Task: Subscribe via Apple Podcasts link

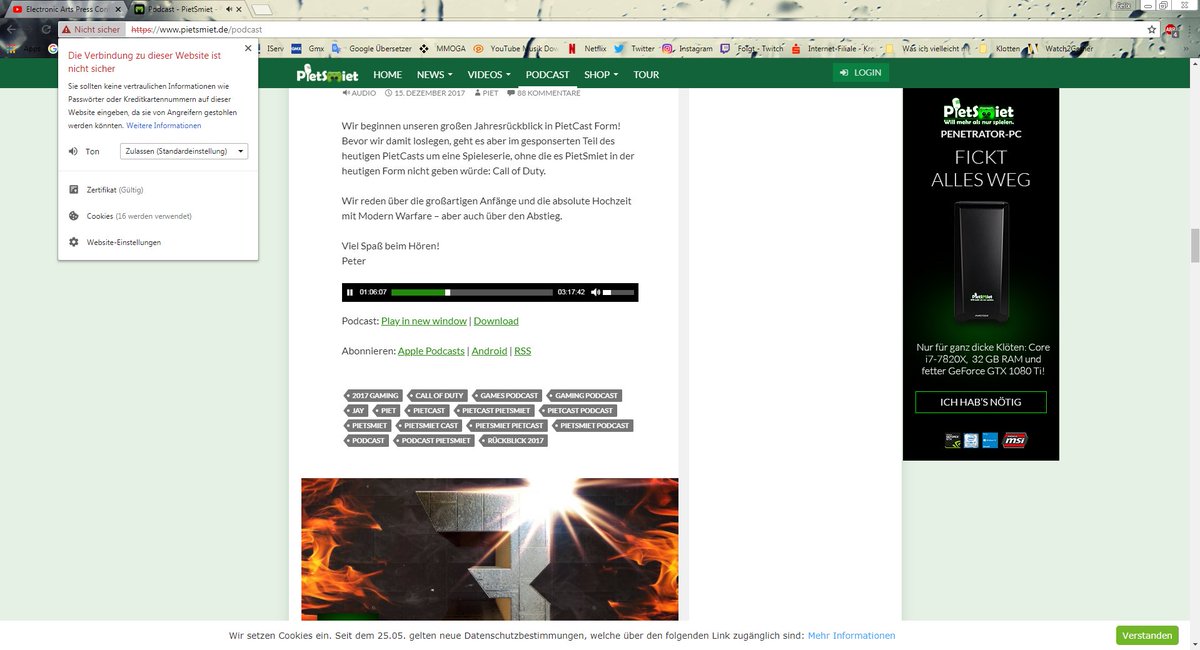Action: click(x=431, y=351)
